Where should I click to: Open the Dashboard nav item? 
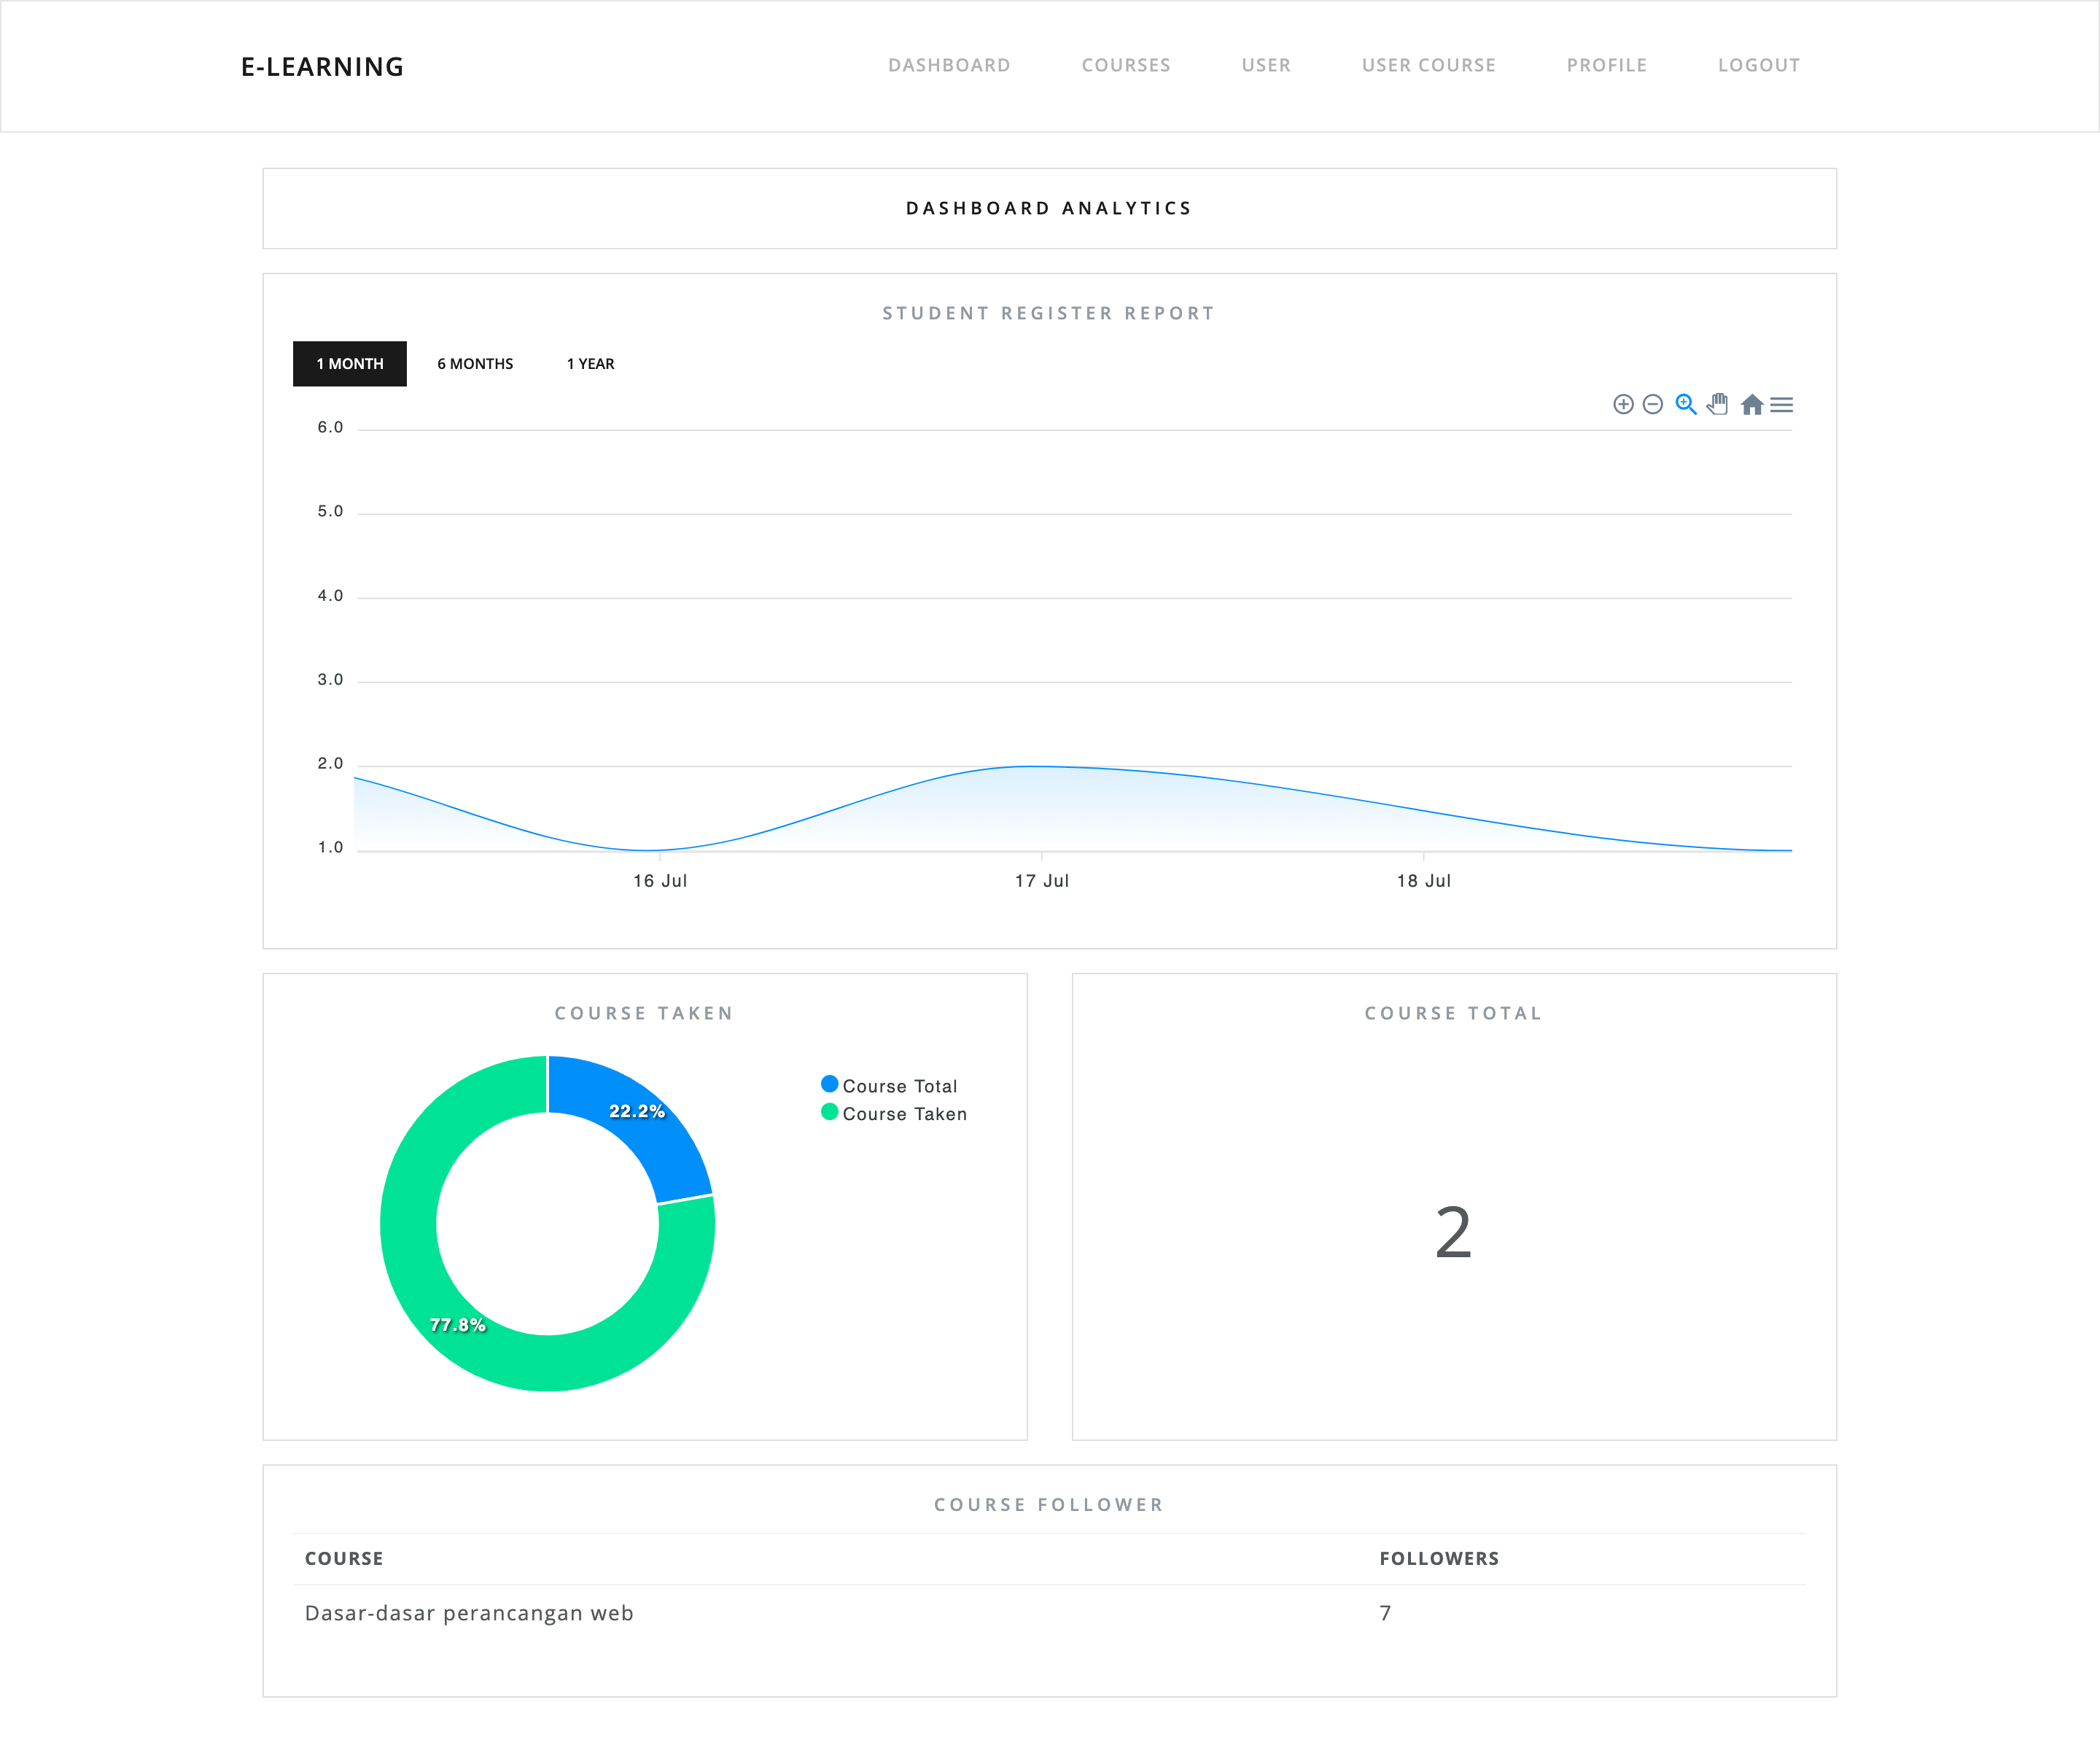[948, 65]
